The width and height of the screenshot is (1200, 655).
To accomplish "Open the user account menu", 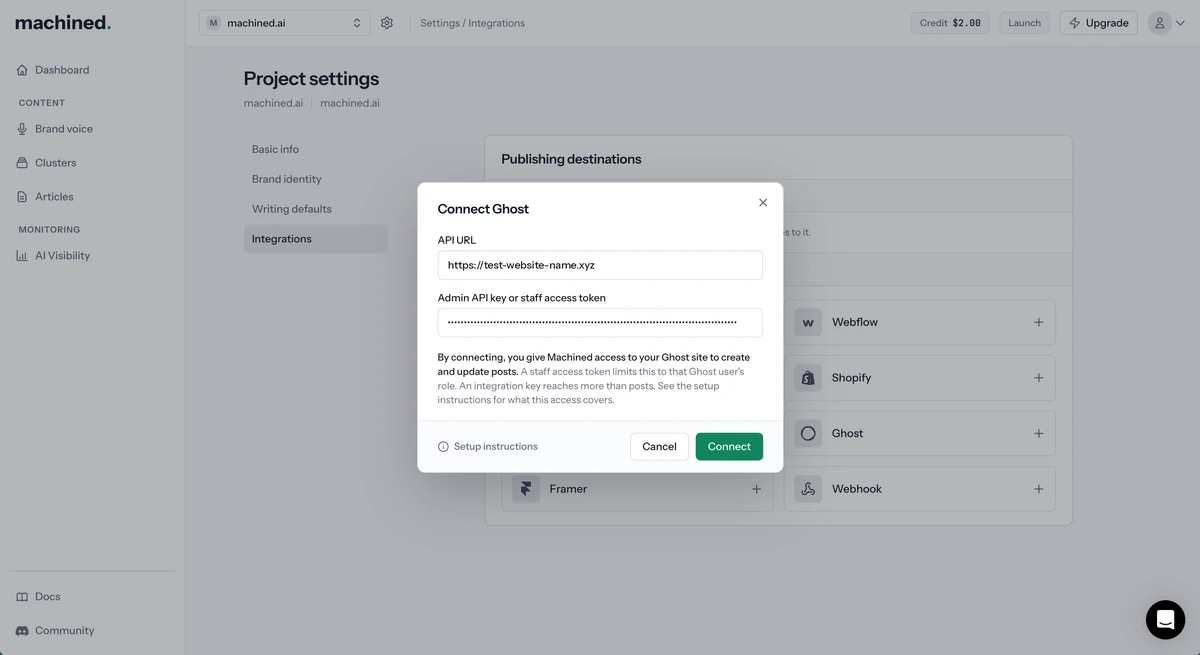I will click(x=1166, y=23).
